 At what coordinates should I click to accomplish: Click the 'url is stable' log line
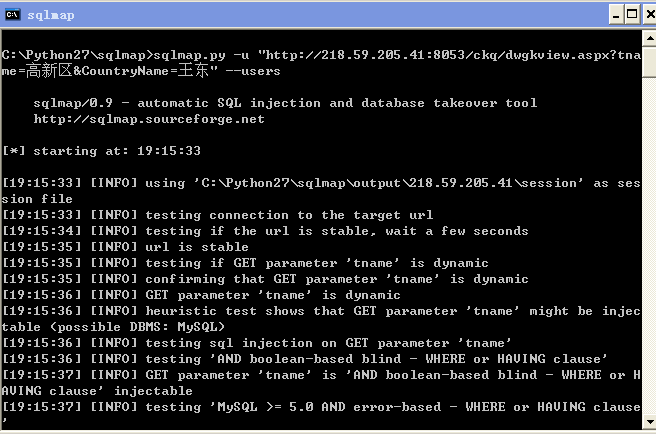click(x=125, y=247)
